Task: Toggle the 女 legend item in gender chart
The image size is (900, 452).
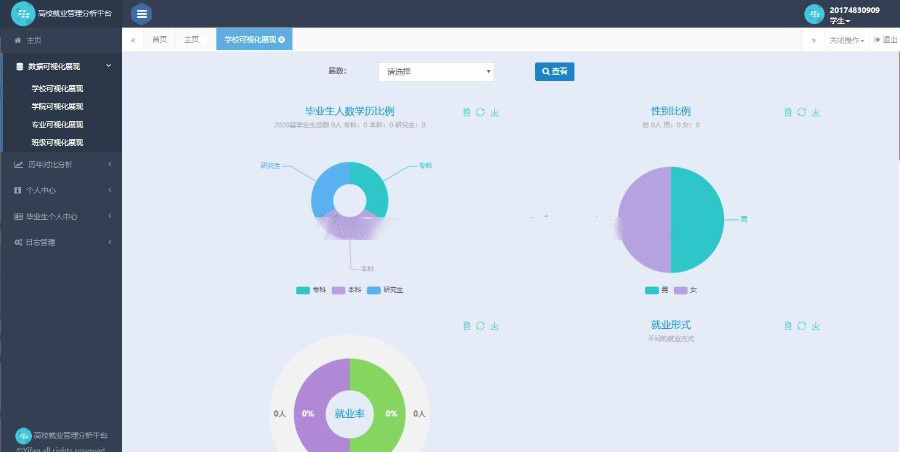Action: click(687, 290)
